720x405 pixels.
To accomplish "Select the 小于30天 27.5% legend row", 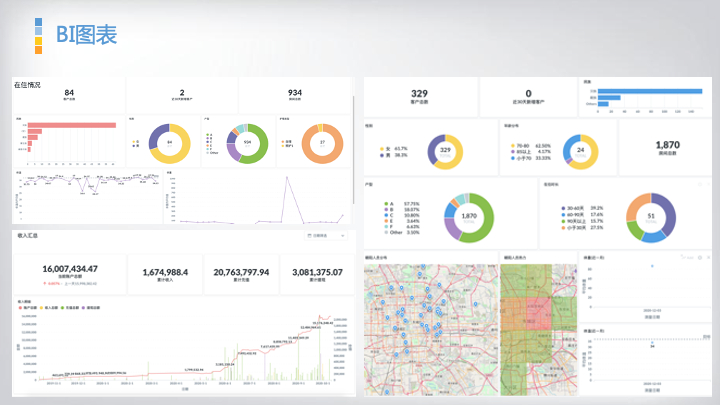I will pos(582,227).
